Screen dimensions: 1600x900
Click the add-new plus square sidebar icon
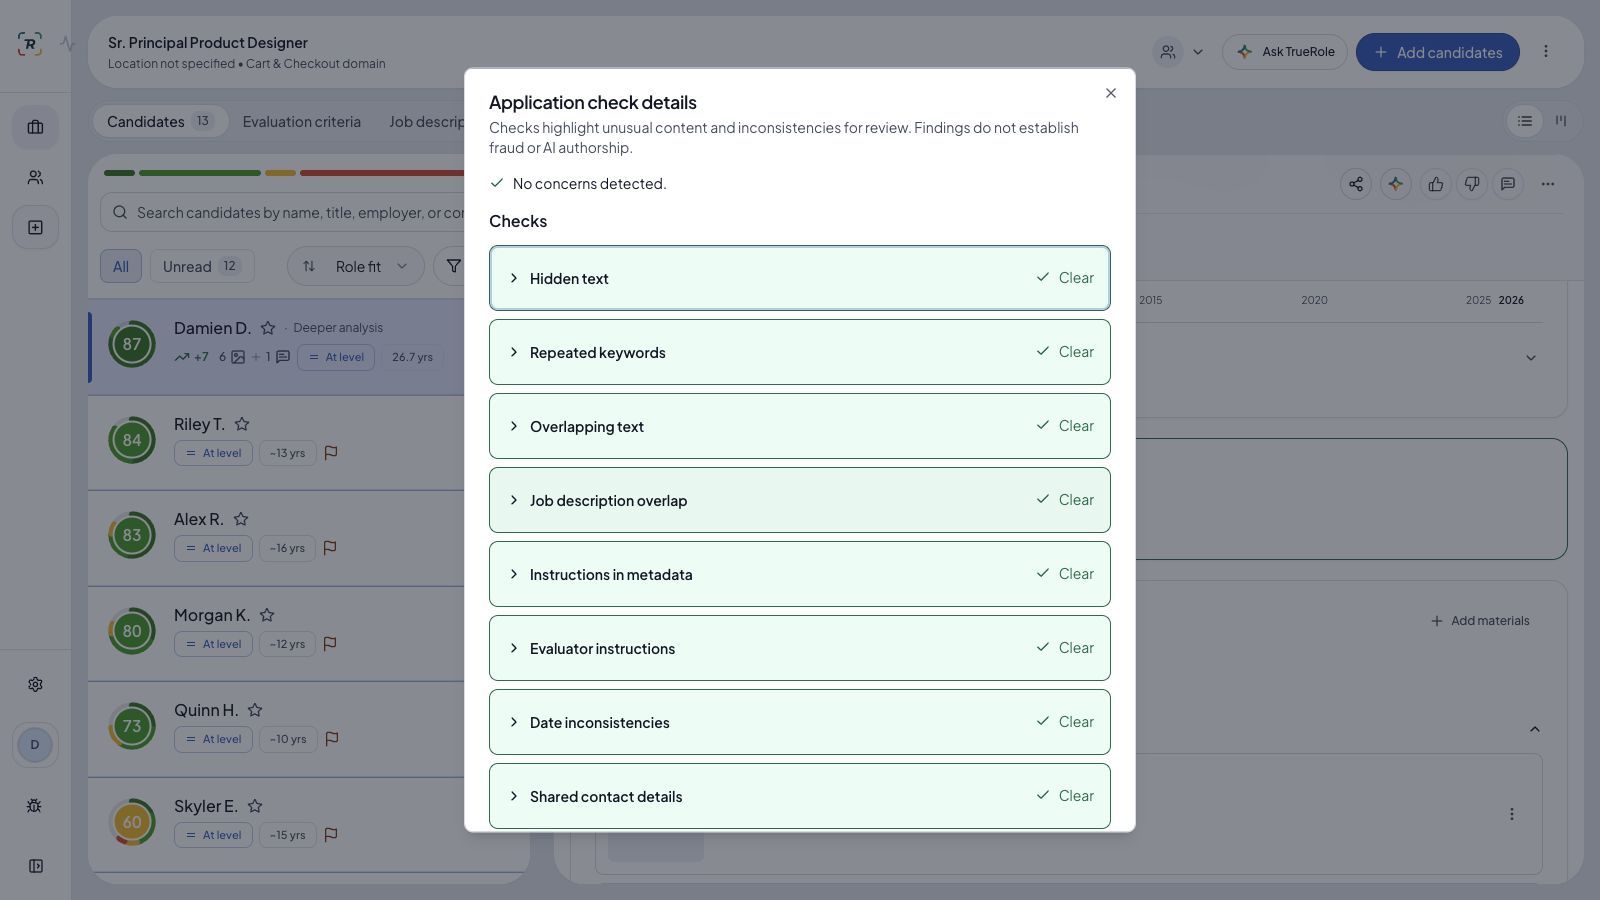[x=35, y=227]
